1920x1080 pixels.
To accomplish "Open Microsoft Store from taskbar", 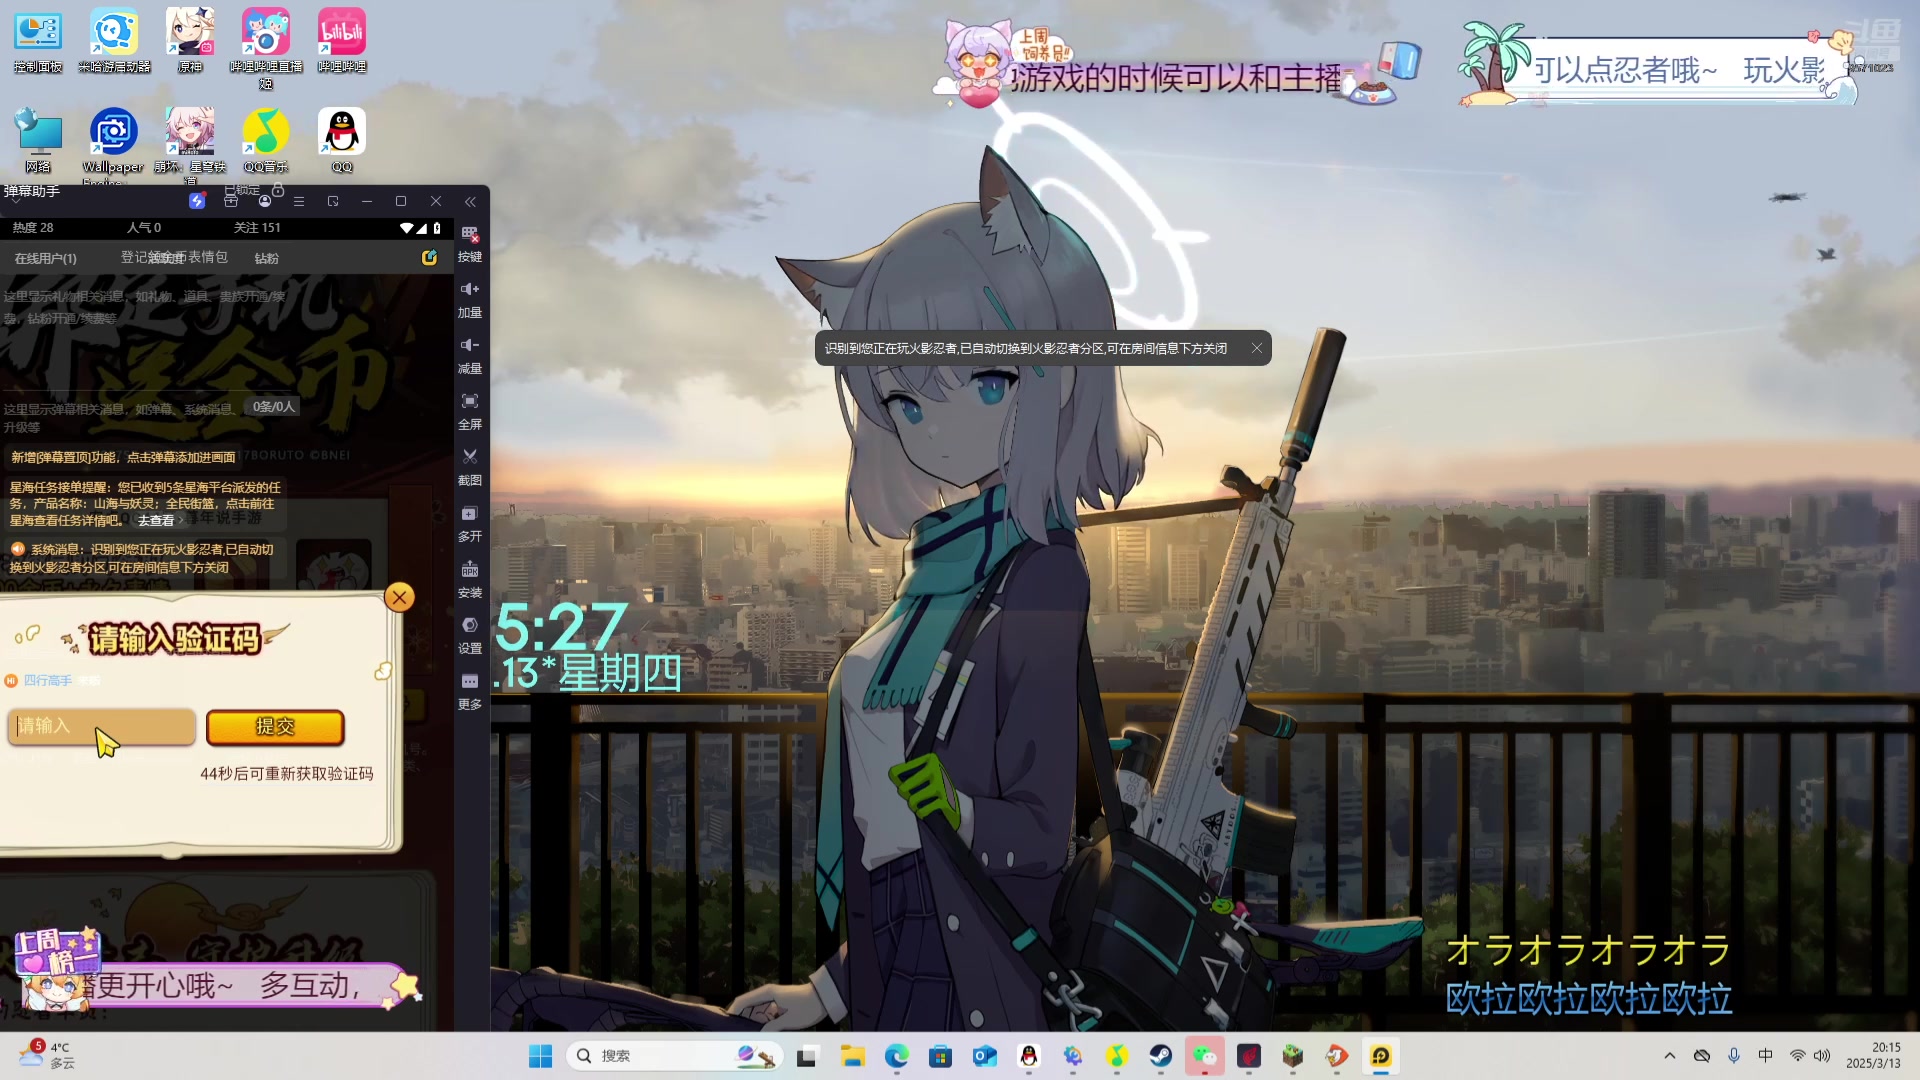I will tap(940, 1056).
